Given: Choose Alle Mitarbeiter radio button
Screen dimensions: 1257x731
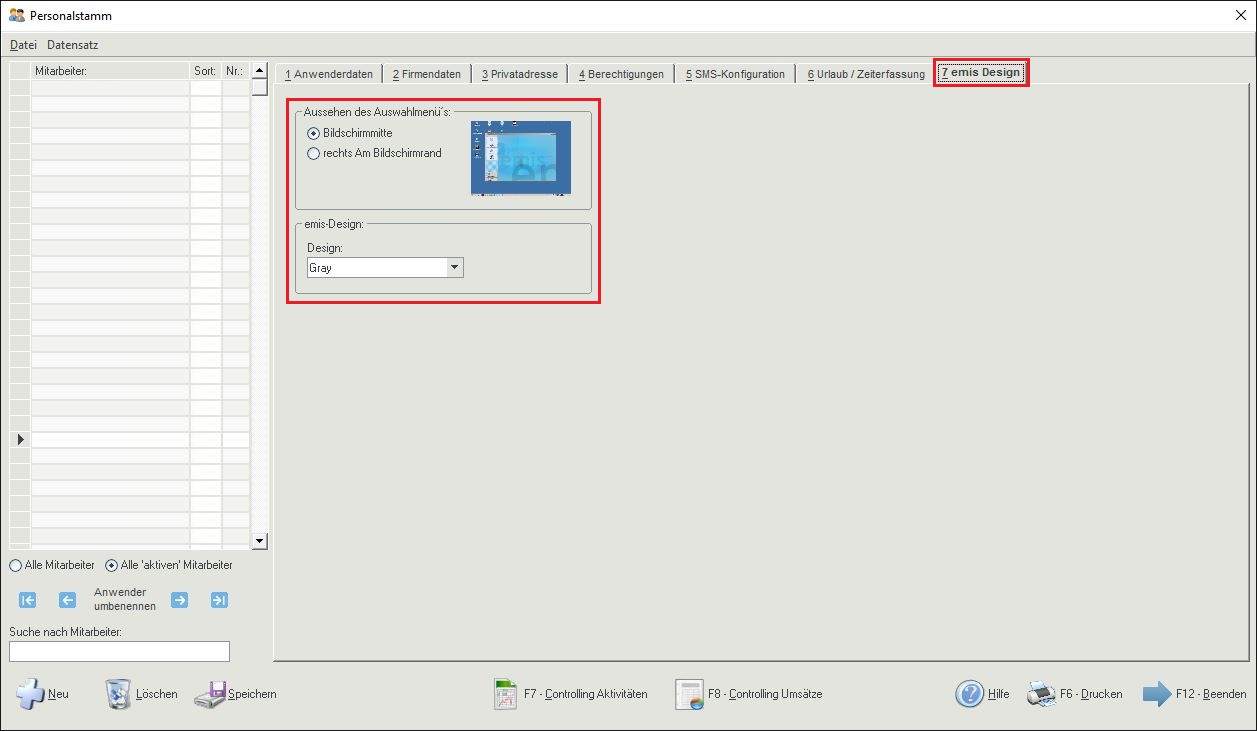Looking at the screenshot, I should (15, 565).
